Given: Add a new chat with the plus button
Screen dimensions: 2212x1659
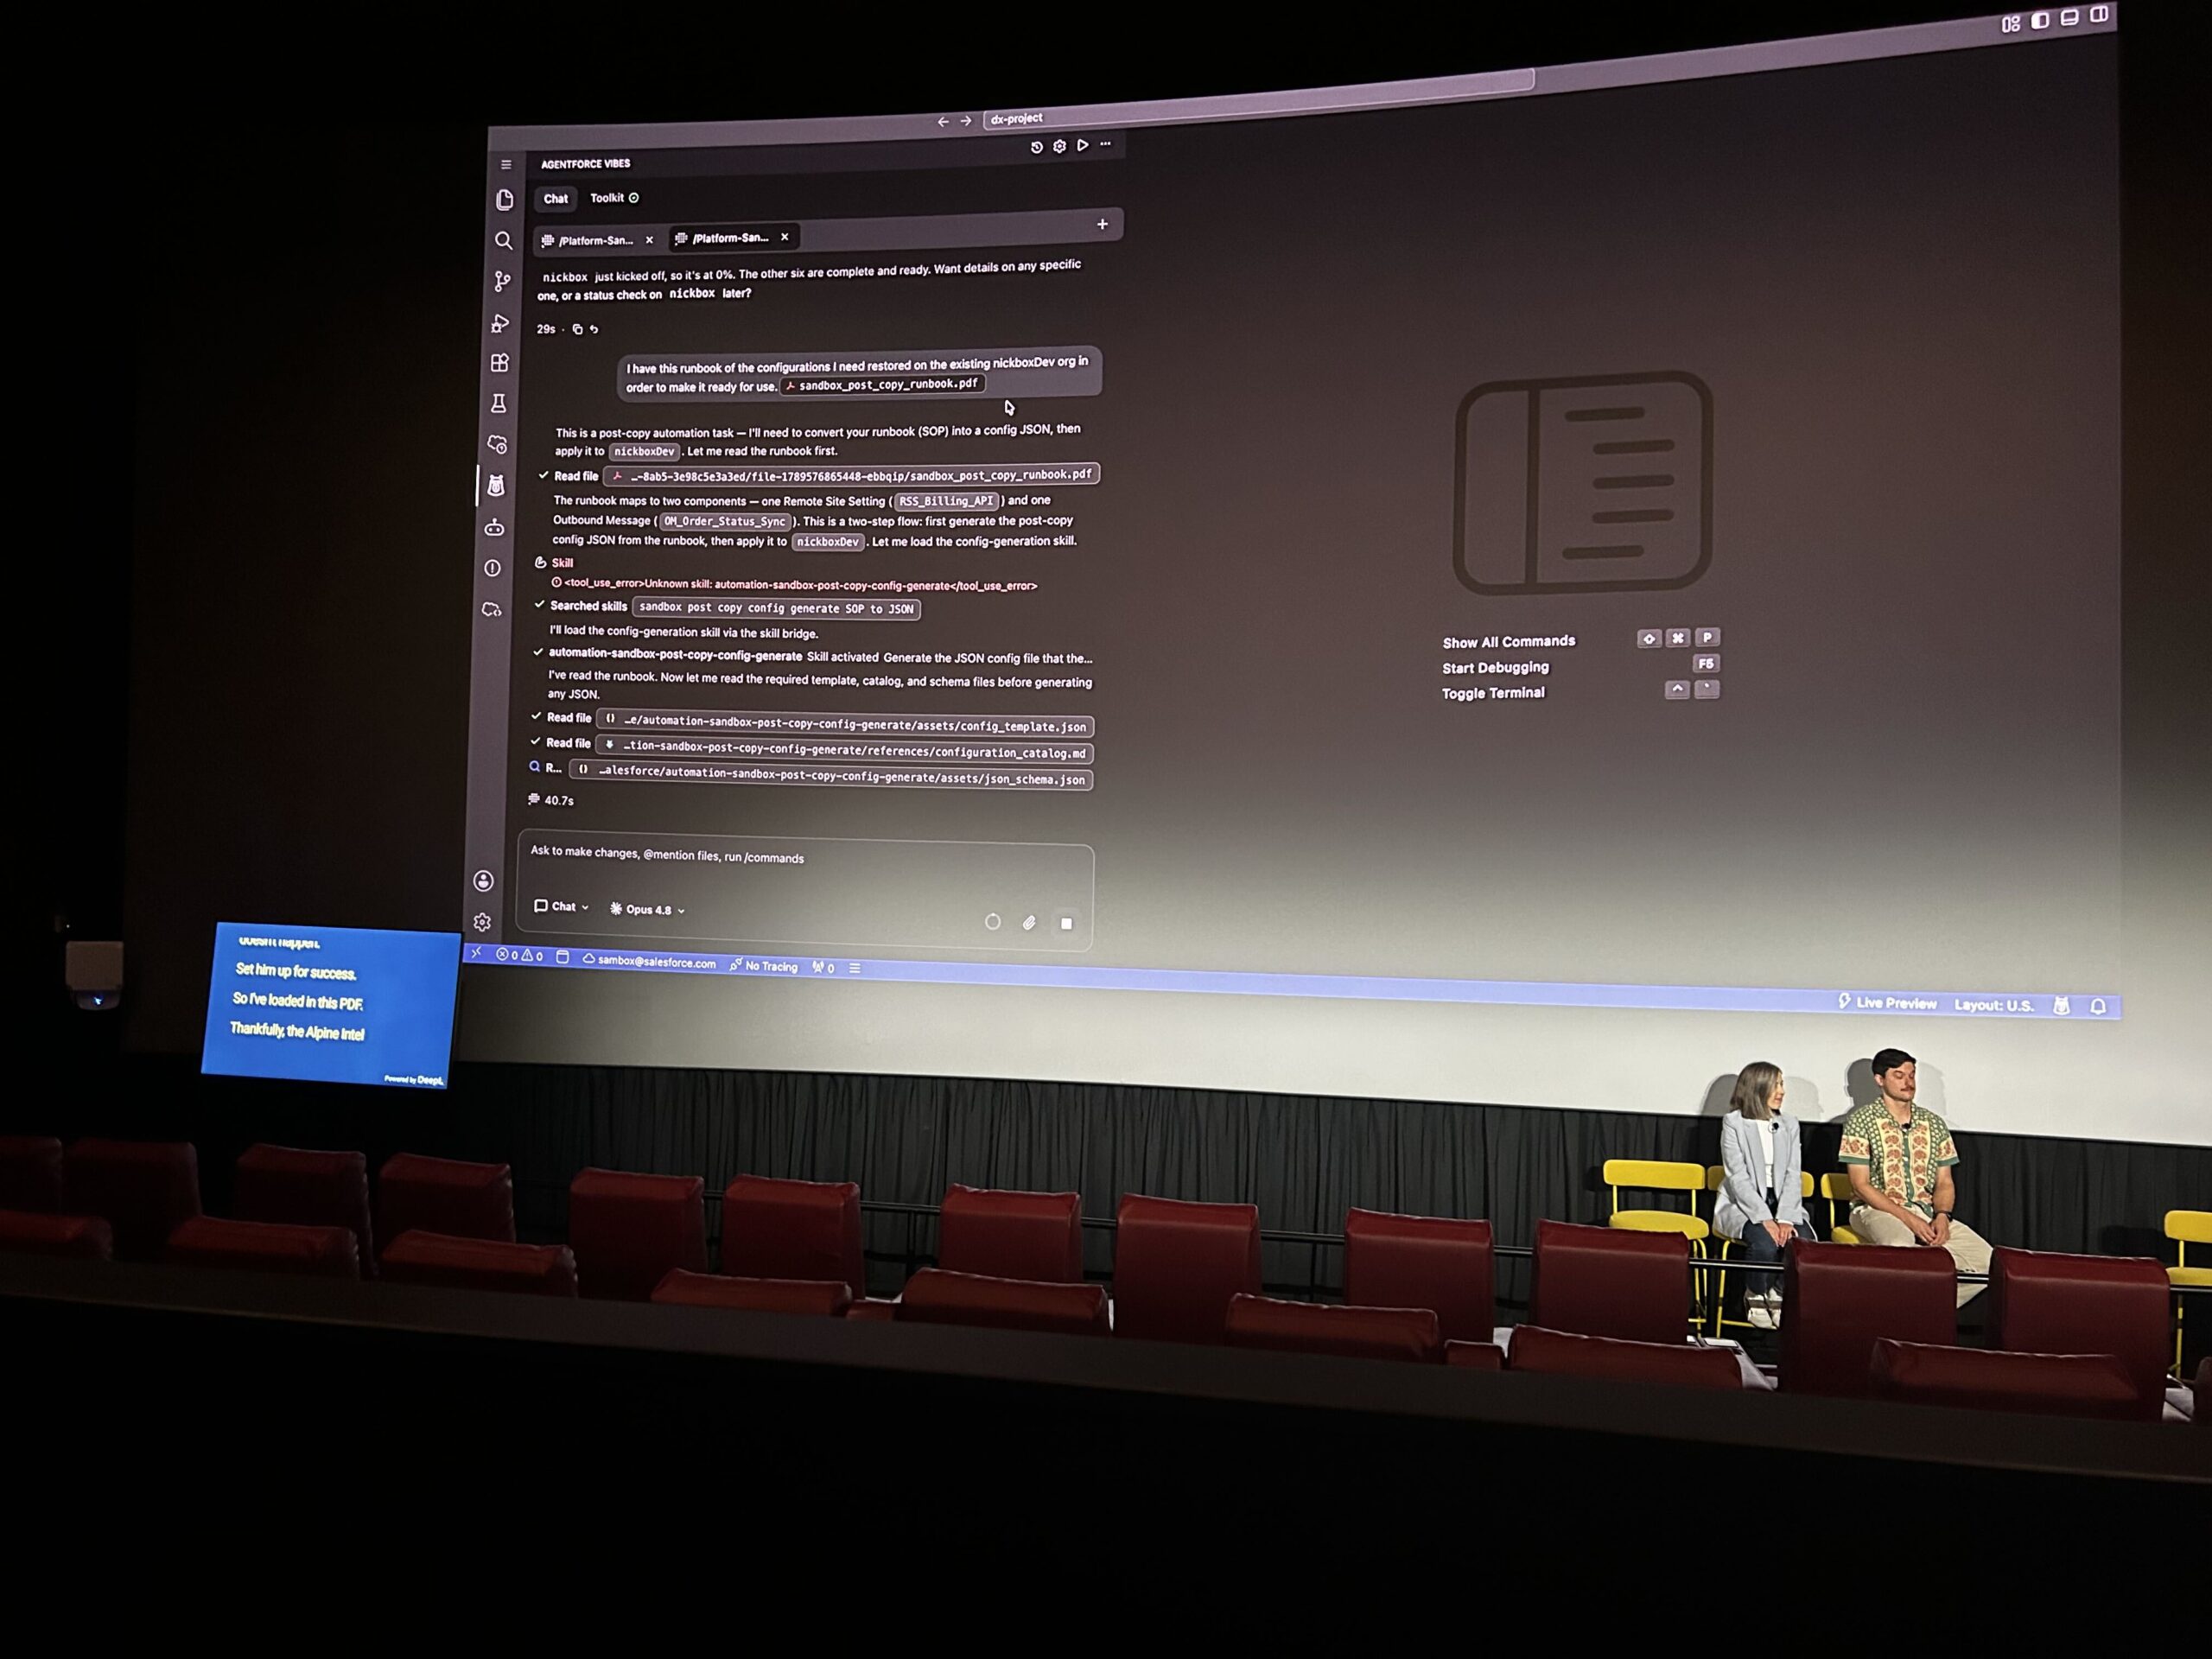Looking at the screenshot, I should (1102, 224).
